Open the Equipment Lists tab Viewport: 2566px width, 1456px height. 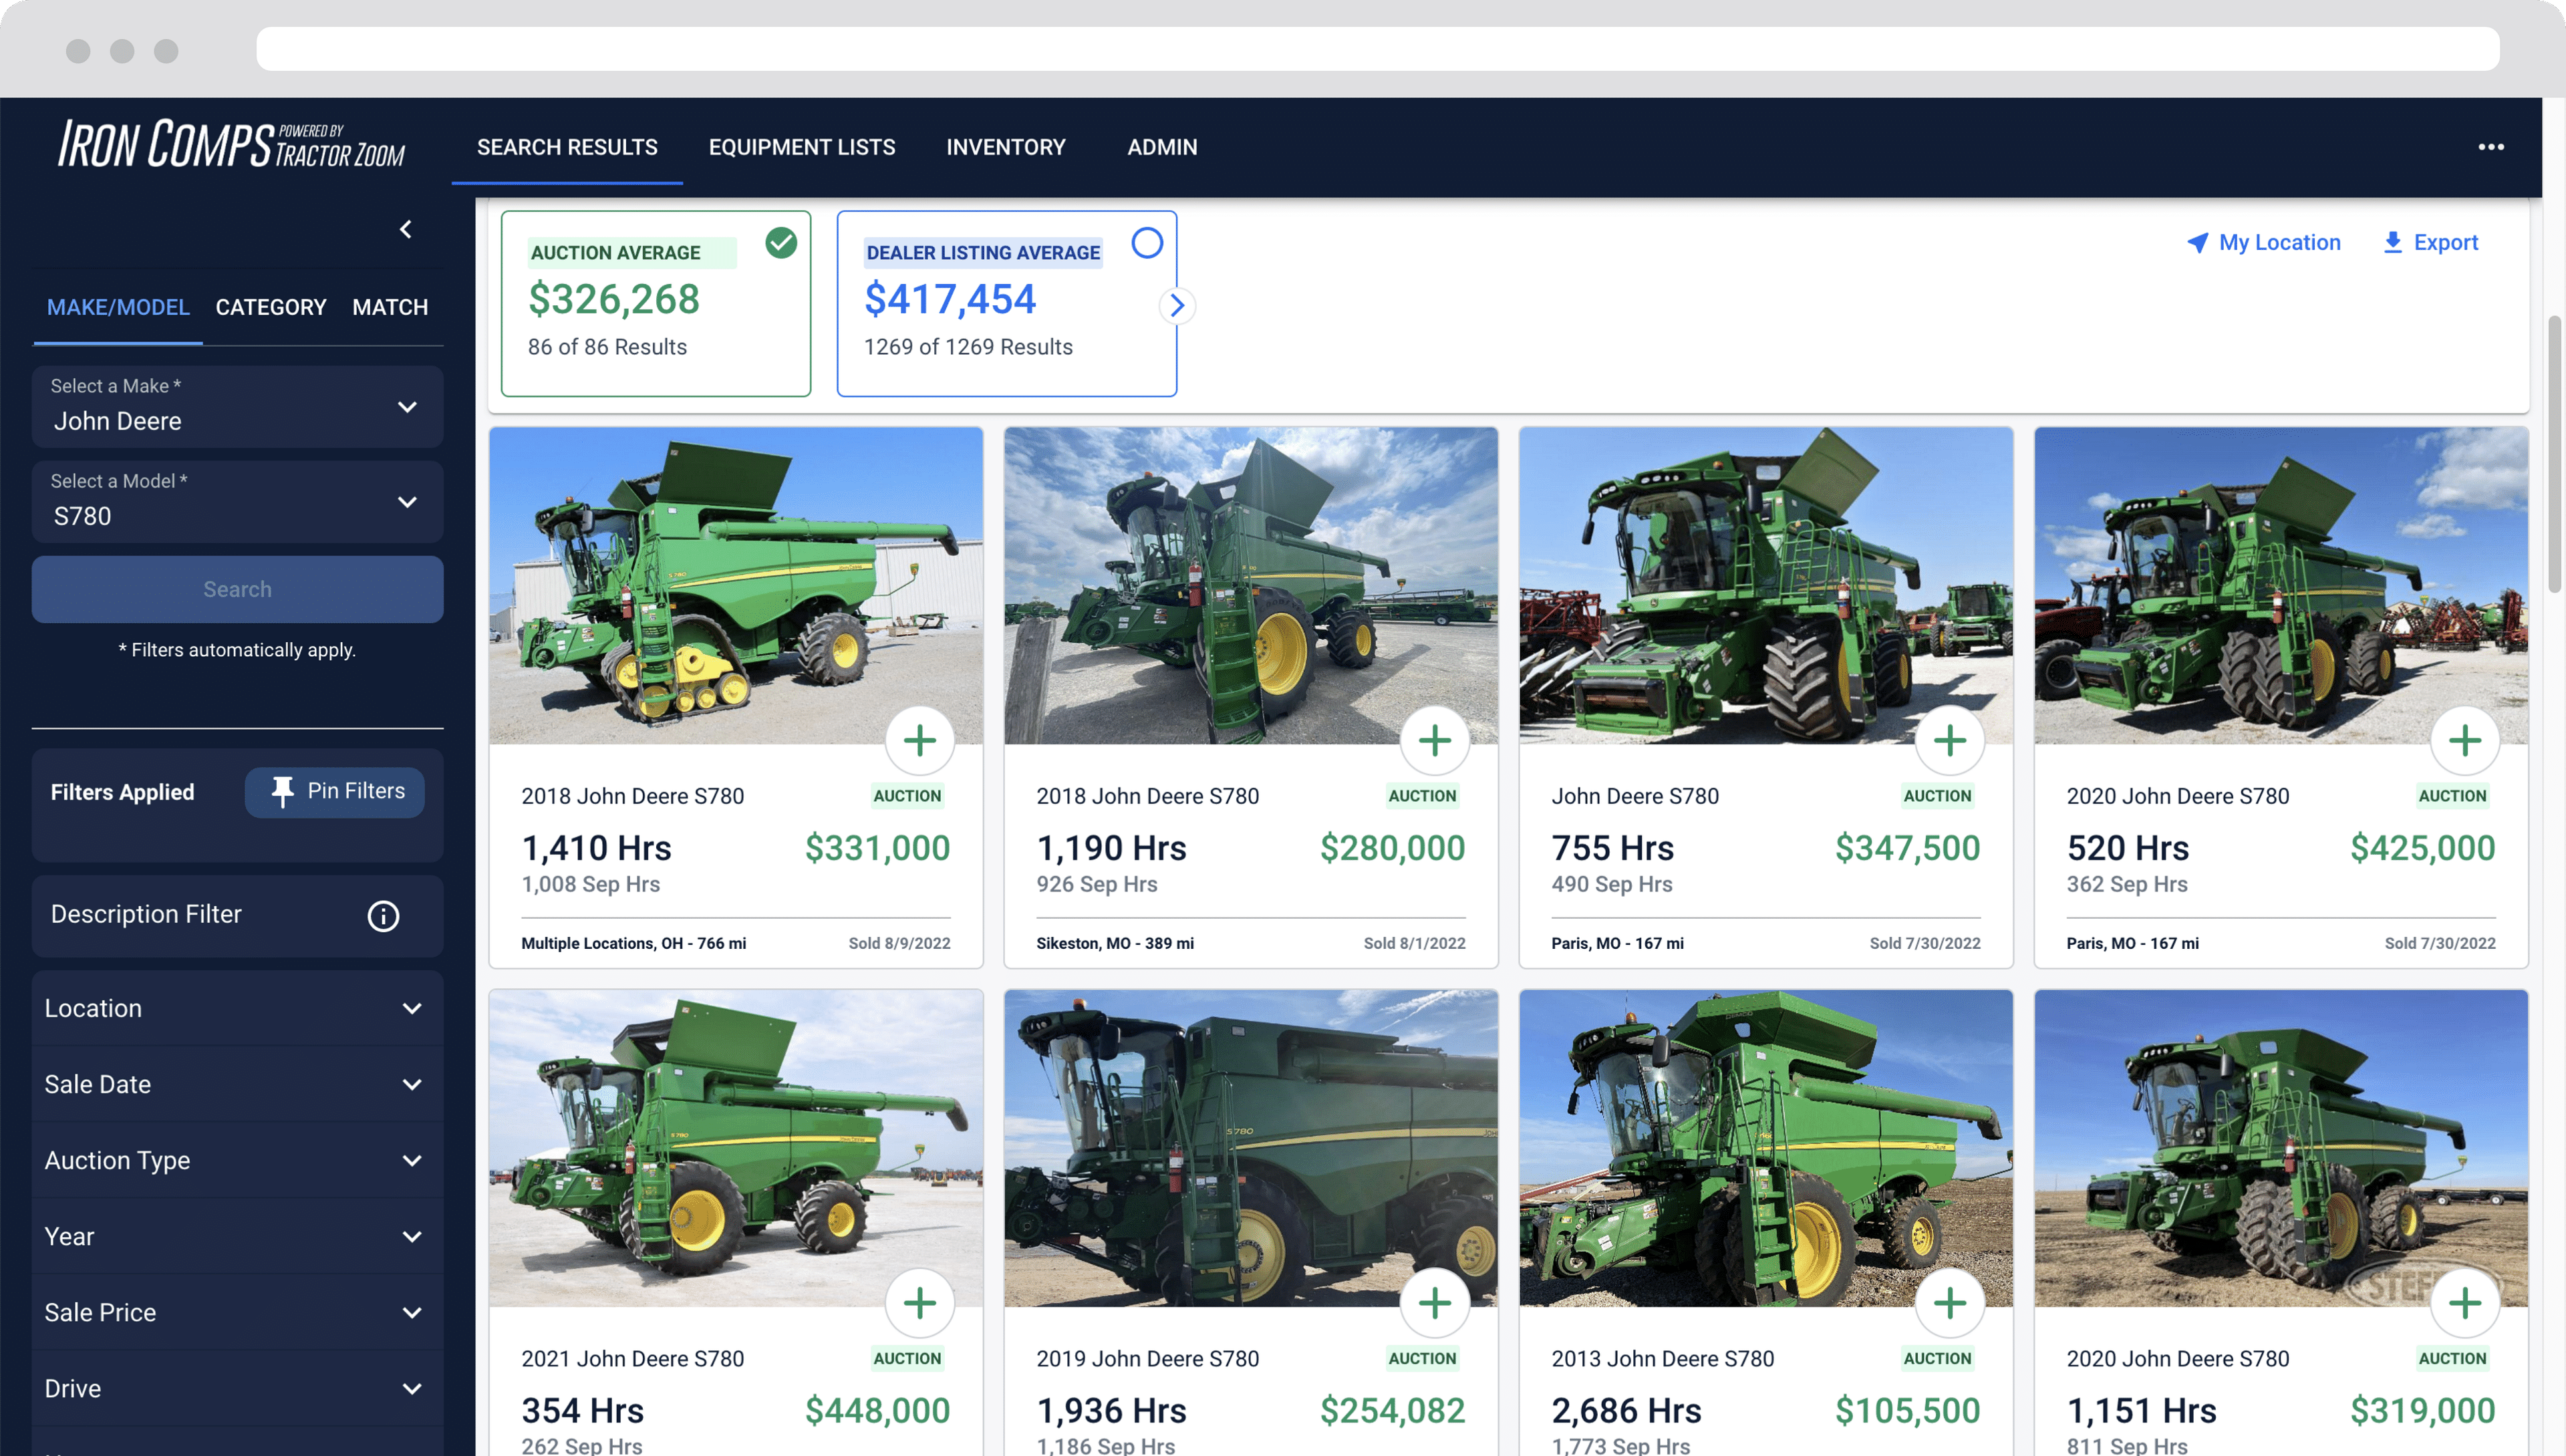pos(802,147)
